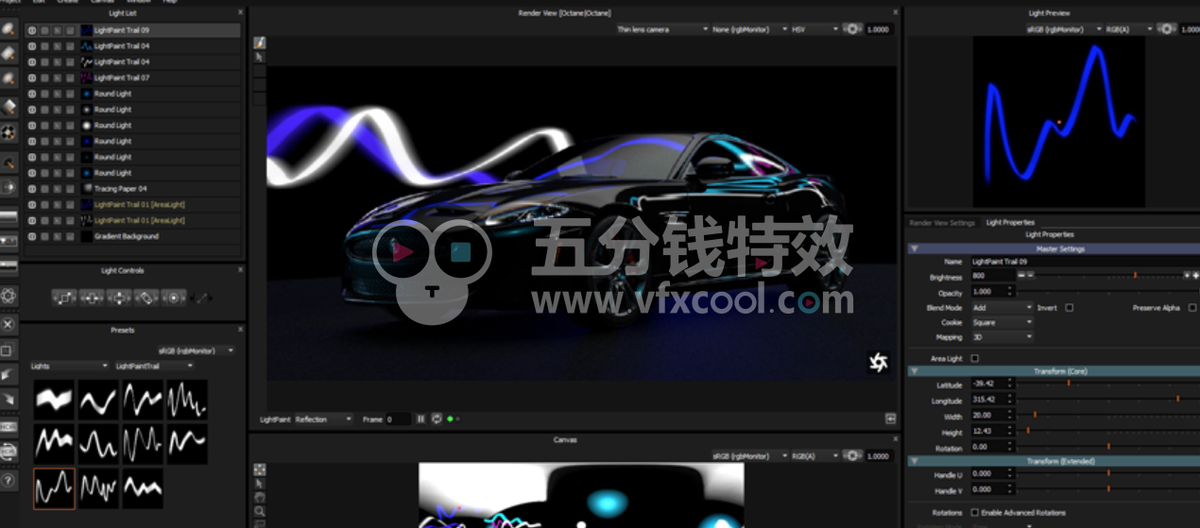Select the hand pan tool in Canvas toolbar
The image size is (1200, 528).
pos(260,496)
